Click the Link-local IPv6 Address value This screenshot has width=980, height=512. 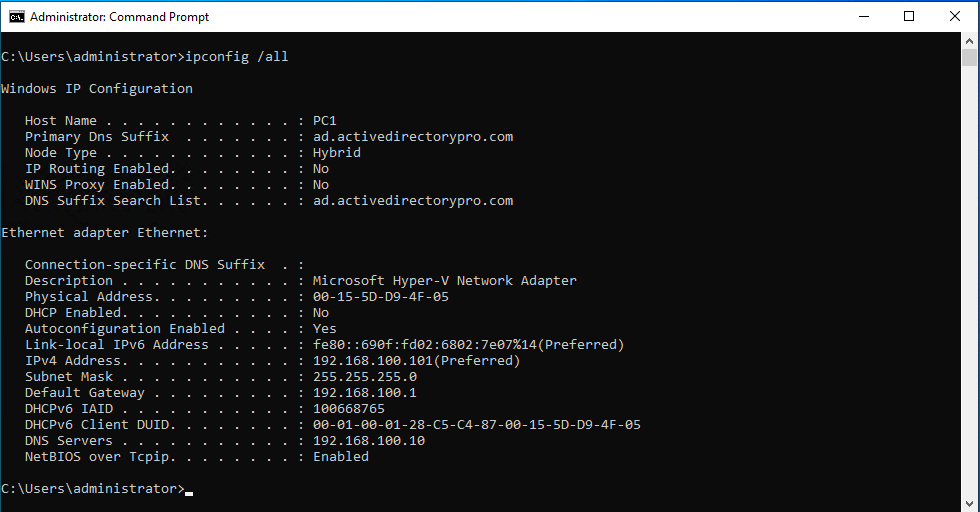pyautogui.click(x=468, y=345)
